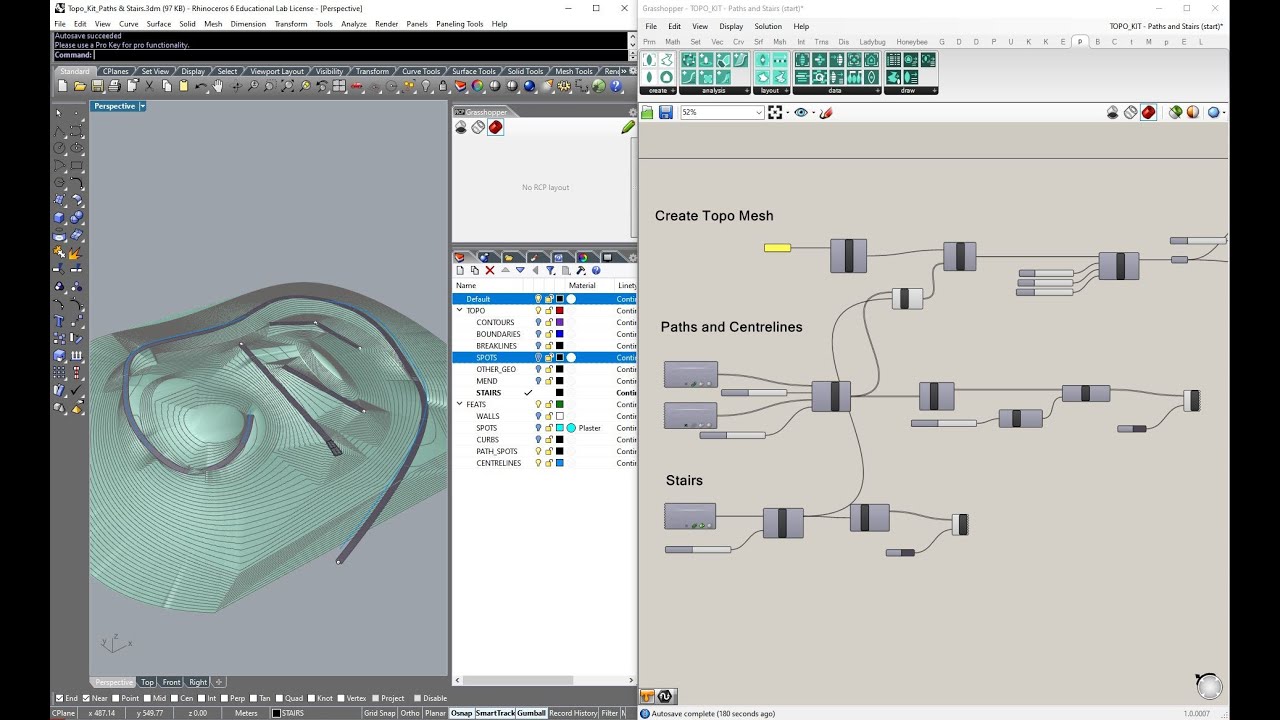Click the layer filter funnel icon
Image resolution: width=1280 pixels, height=720 pixels.
click(x=550, y=270)
